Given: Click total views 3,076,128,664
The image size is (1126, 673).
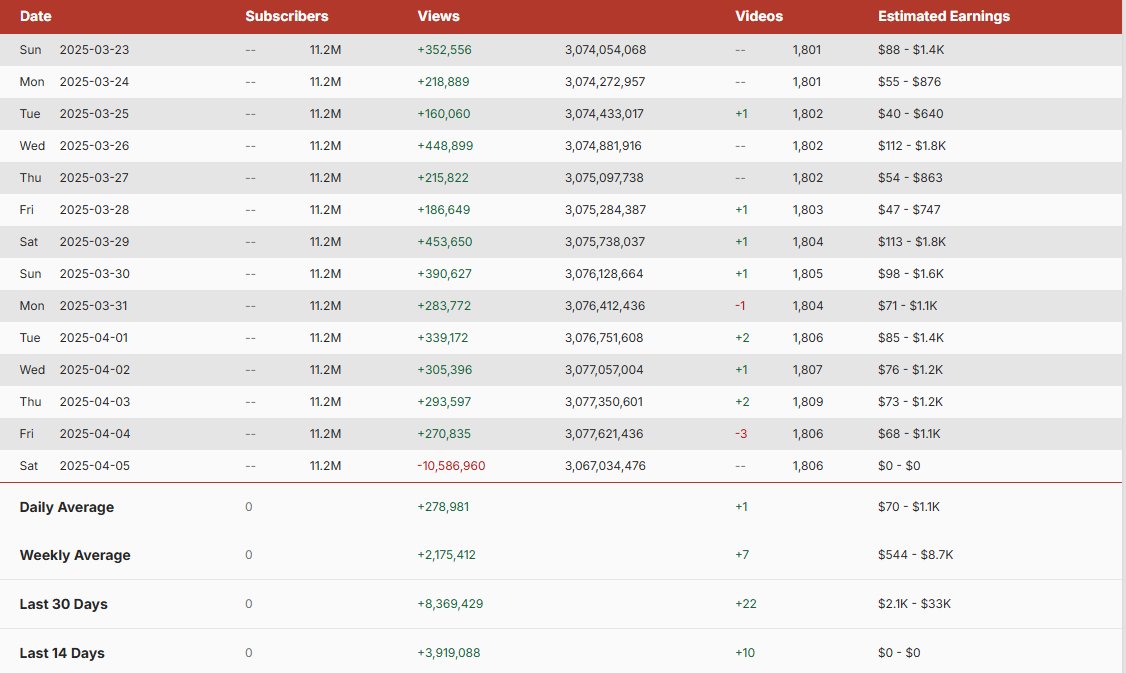Looking at the screenshot, I should (x=604, y=274).
